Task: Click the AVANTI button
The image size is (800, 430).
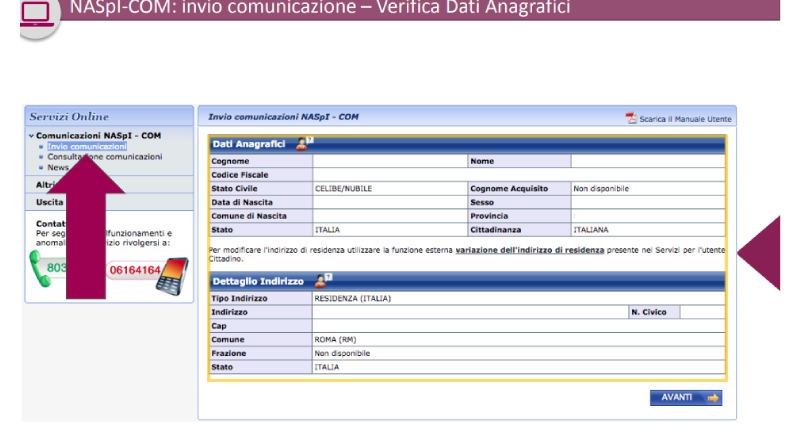Action: tap(686, 398)
